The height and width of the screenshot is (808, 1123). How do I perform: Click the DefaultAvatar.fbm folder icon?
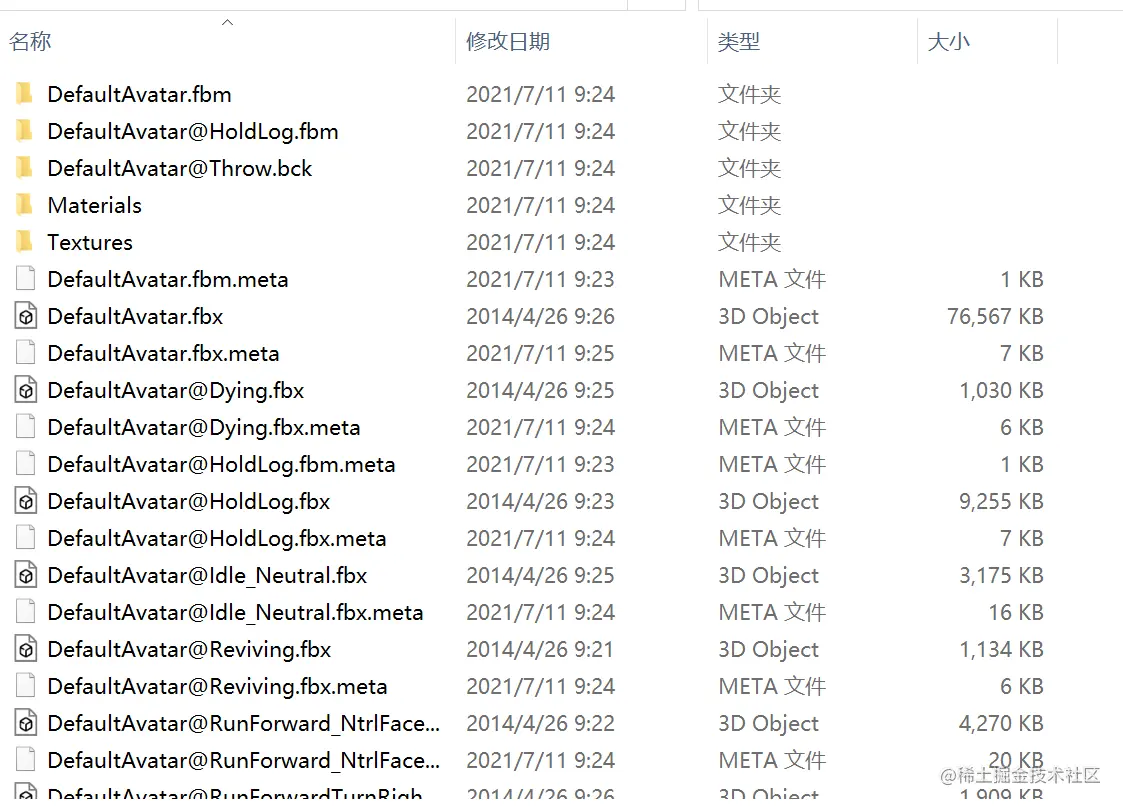click(x=24, y=94)
